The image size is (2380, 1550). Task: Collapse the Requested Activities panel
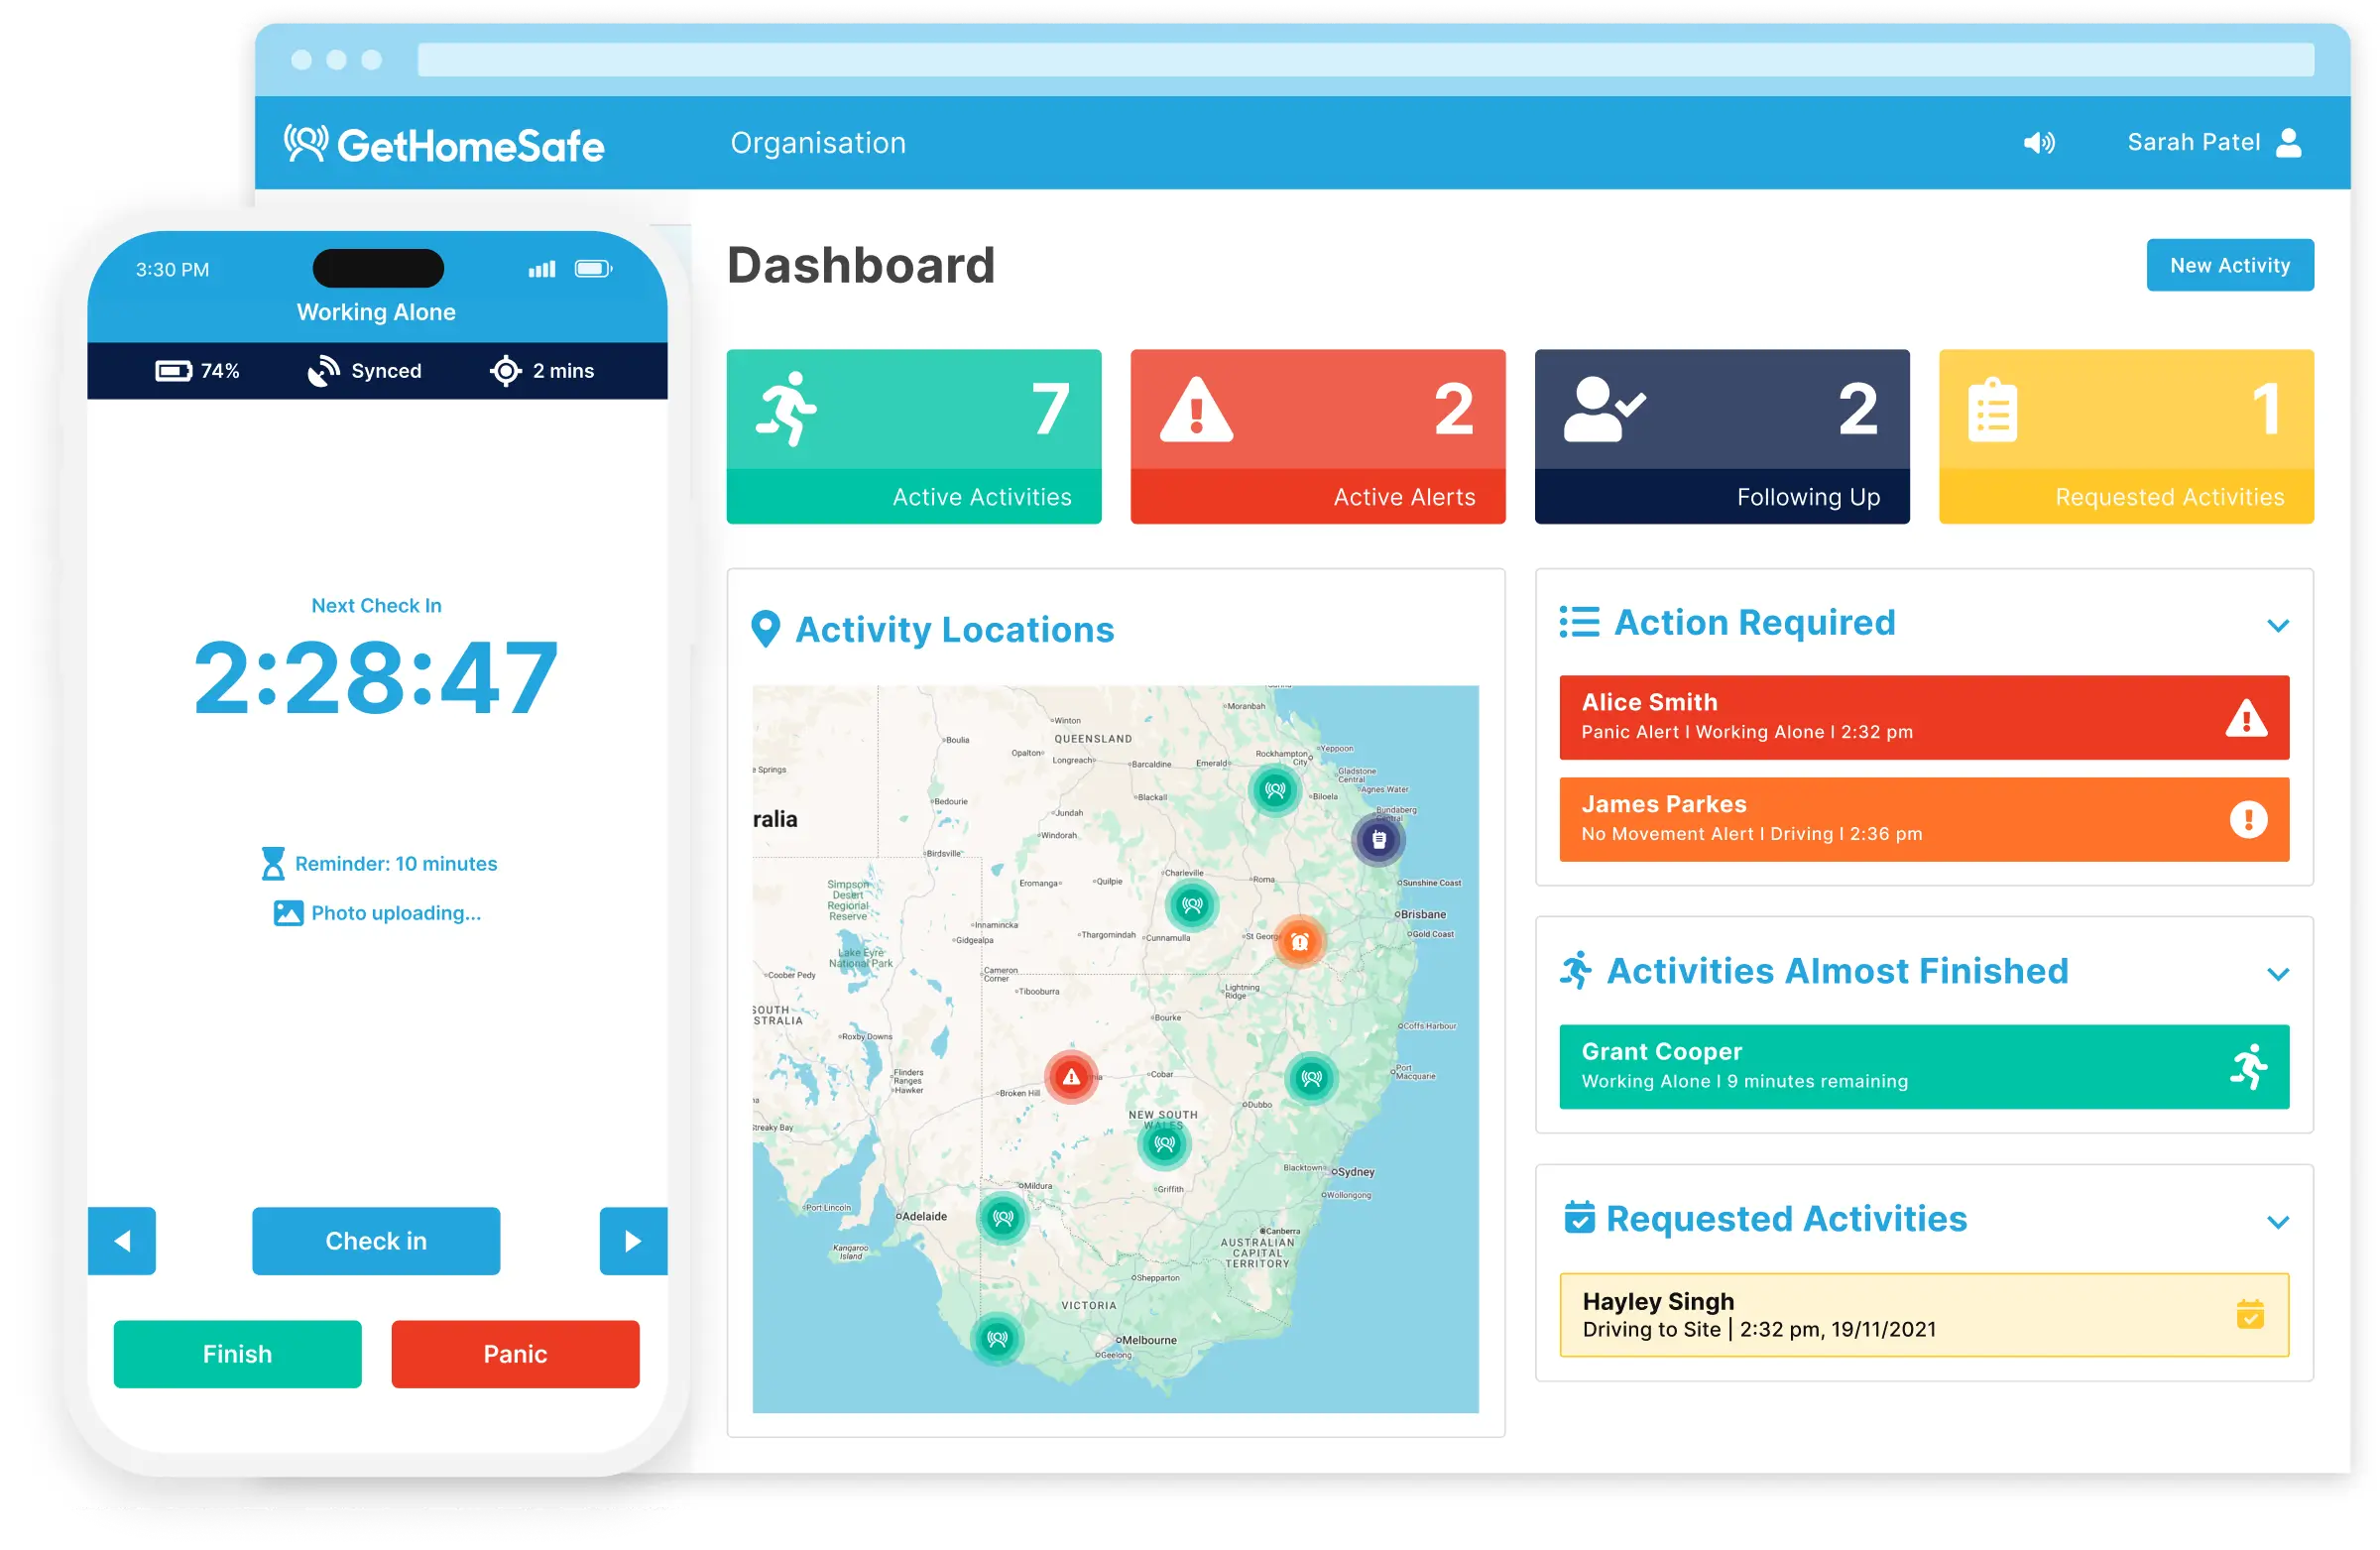coord(2277,1222)
